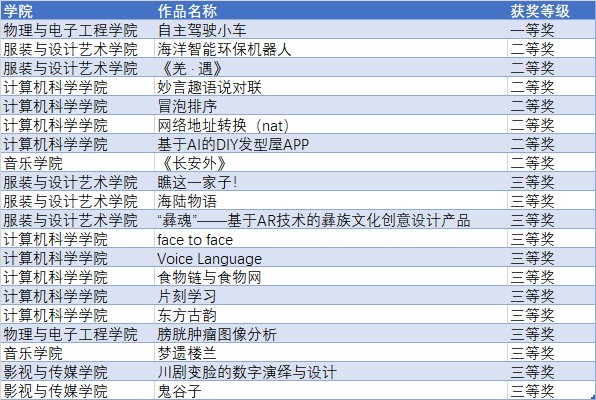This screenshot has height=400, width=596.
Task: Click the 《长安外》 project cell
Action: pos(331,162)
